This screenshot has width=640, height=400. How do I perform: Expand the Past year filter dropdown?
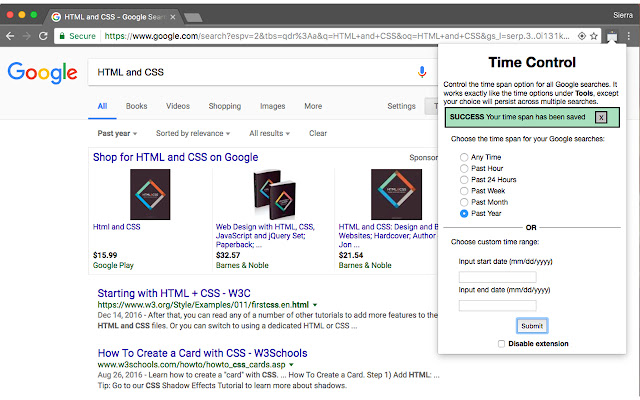click(x=117, y=133)
